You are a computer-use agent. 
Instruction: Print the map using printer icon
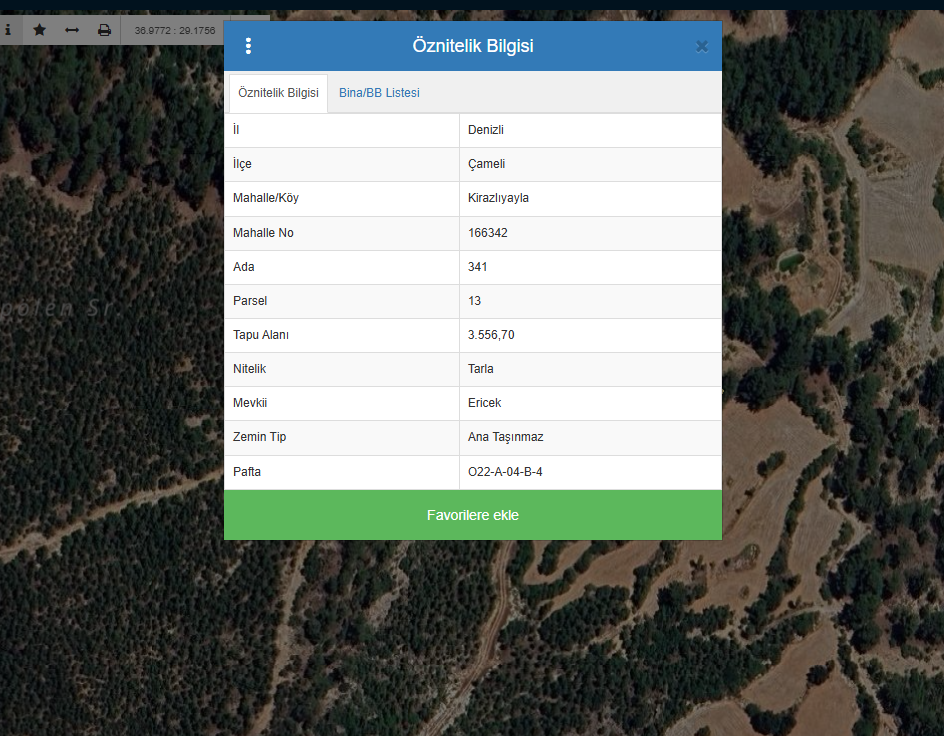tap(104, 30)
